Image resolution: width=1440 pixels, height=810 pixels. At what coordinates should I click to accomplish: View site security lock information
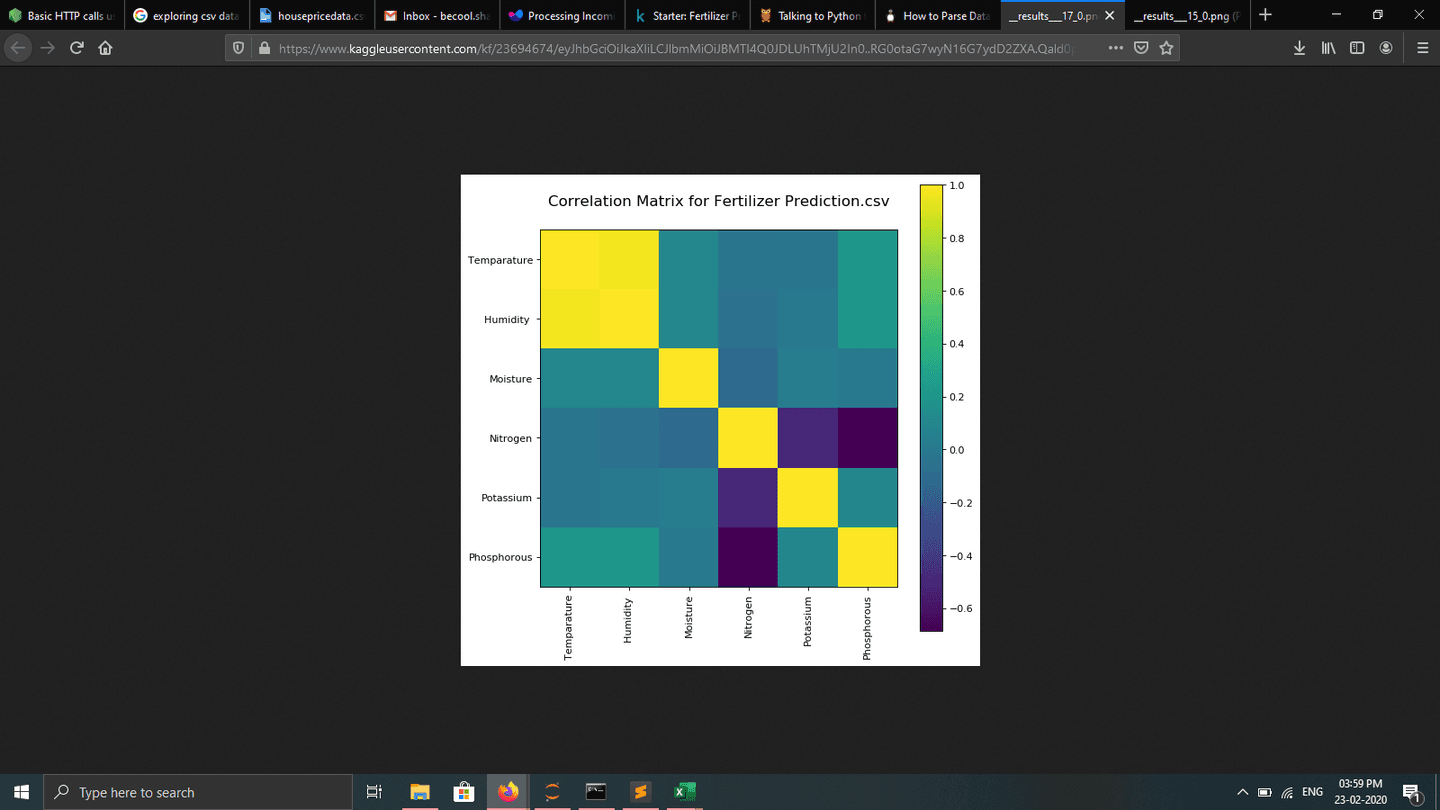click(264, 48)
